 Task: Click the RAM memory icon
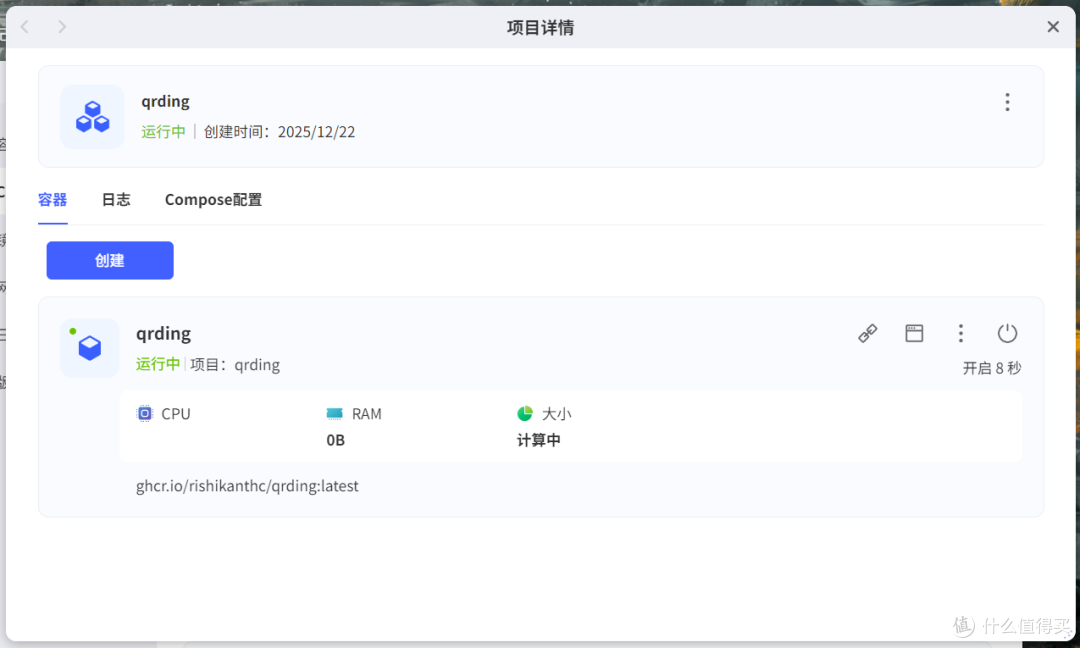(x=334, y=413)
